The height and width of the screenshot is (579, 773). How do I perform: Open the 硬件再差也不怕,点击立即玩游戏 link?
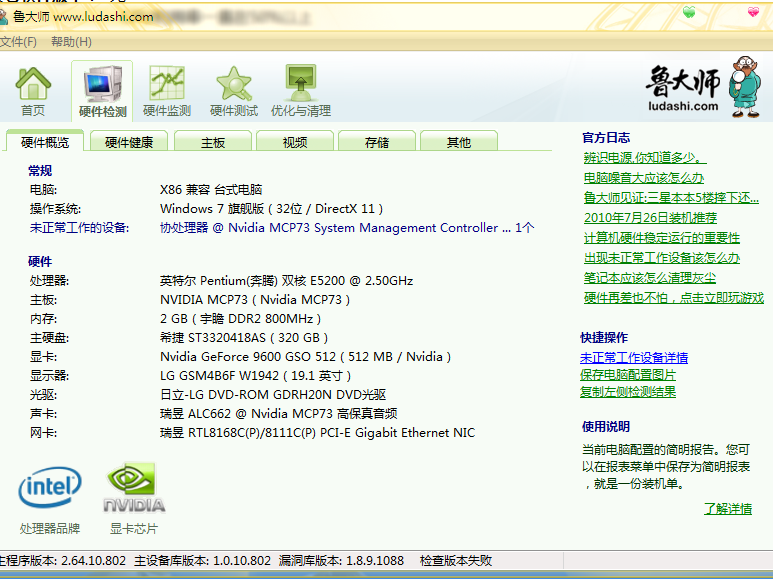[673, 298]
